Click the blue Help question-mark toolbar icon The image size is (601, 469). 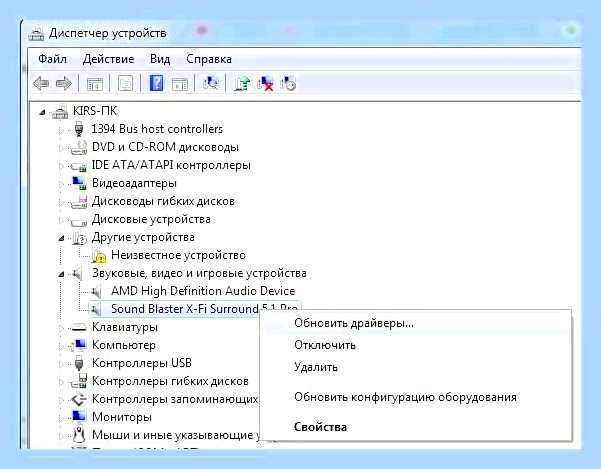(156, 83)
